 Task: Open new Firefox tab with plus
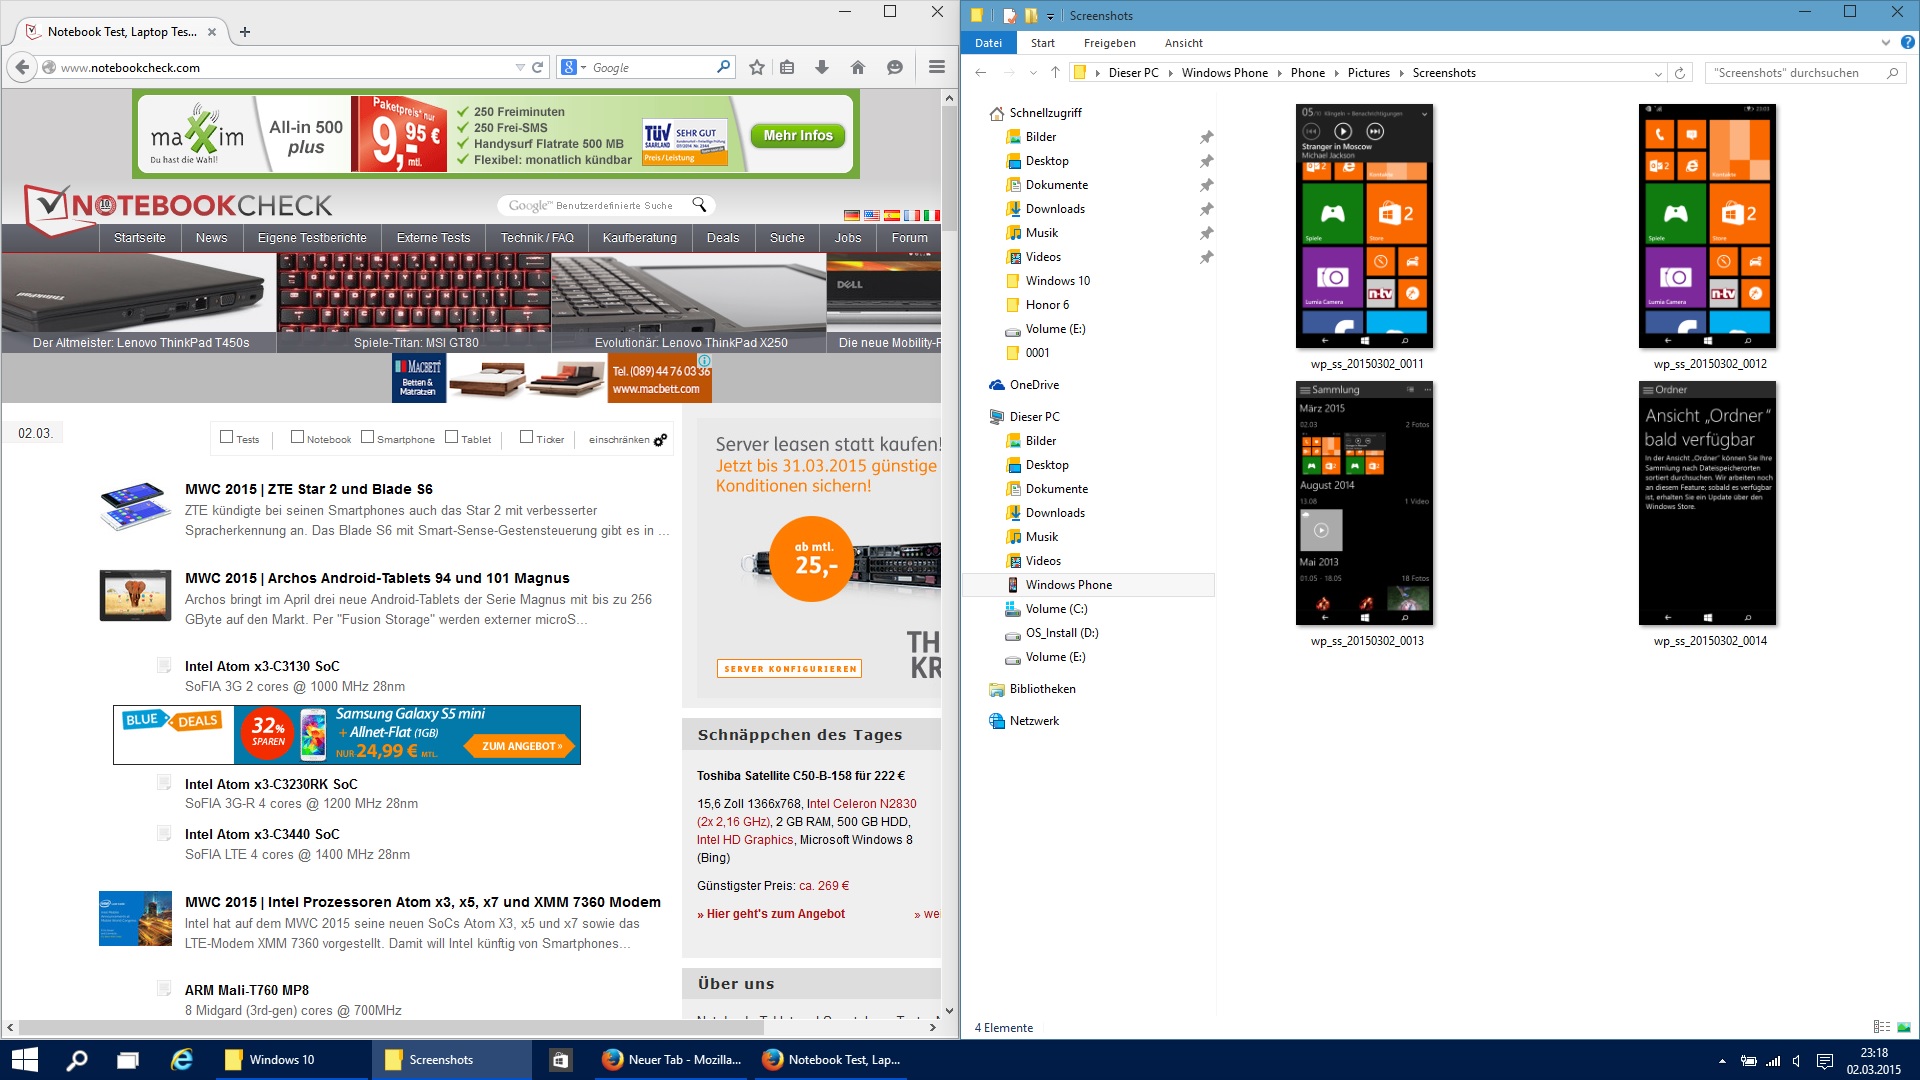pyautogui.click(x=245, y=32)
